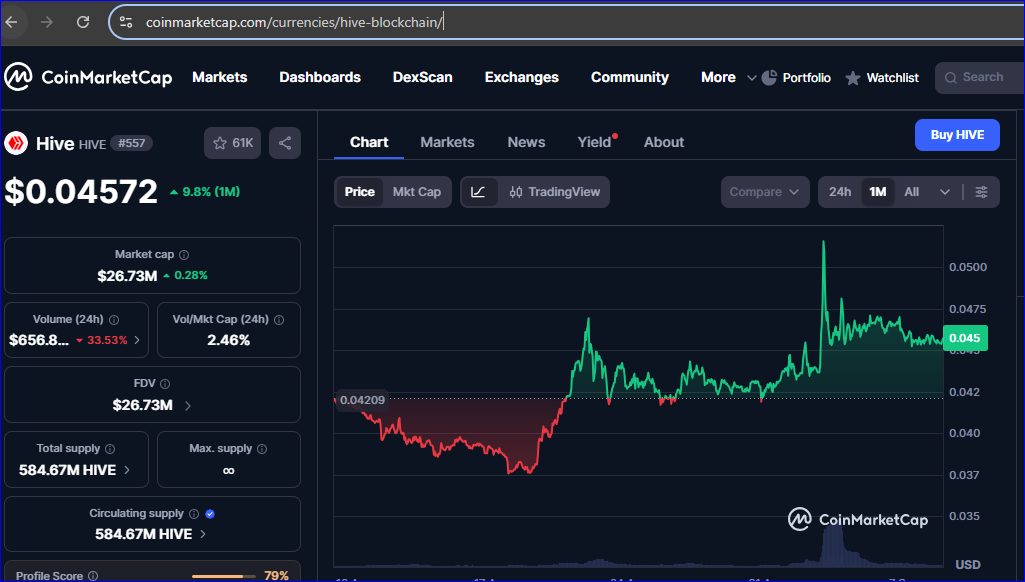Image resolution: width=1025 pixels, height=582 pixels.
Task: Reload the page with the refresh icon
Action: [x=83, y=22]
